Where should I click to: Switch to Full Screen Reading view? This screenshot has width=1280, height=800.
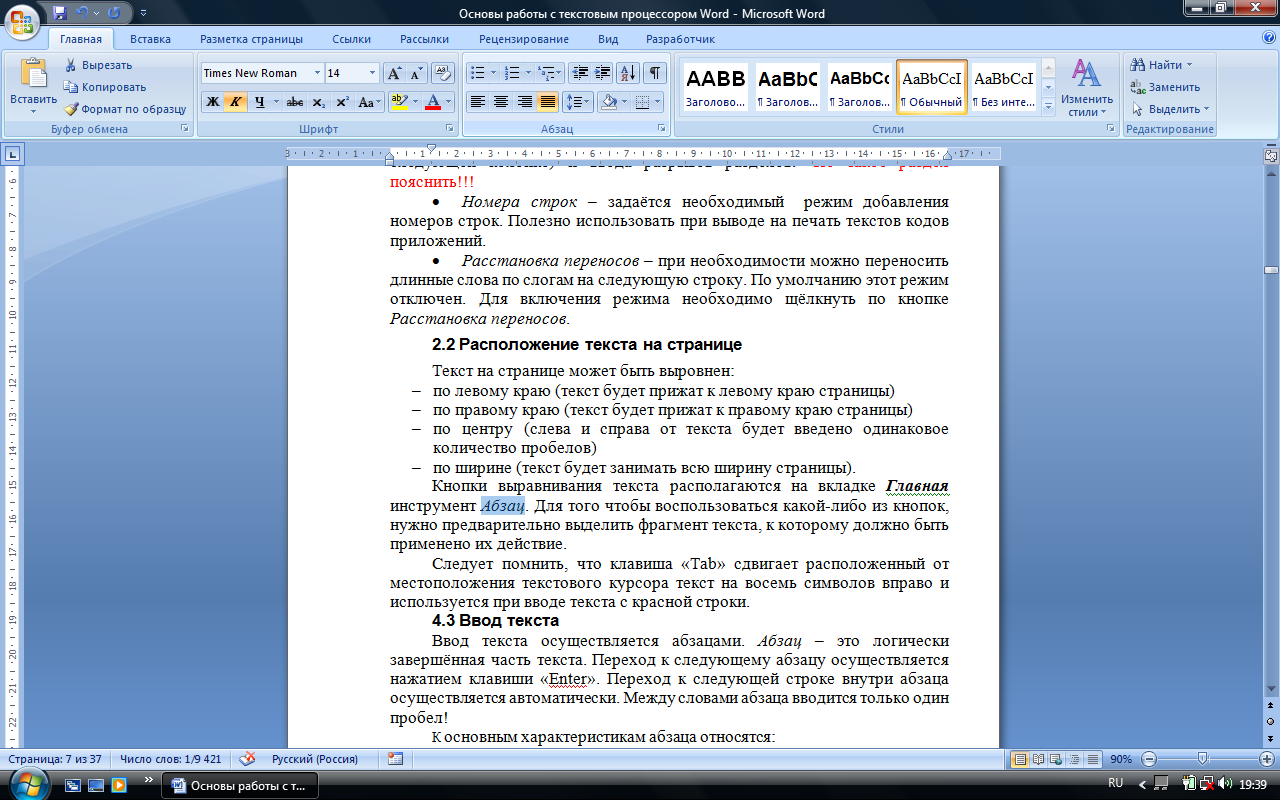[x=1037, y=759]
